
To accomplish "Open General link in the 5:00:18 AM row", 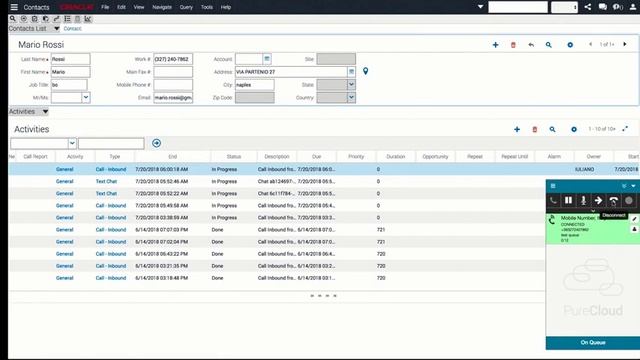I will (x=64, y=169).
